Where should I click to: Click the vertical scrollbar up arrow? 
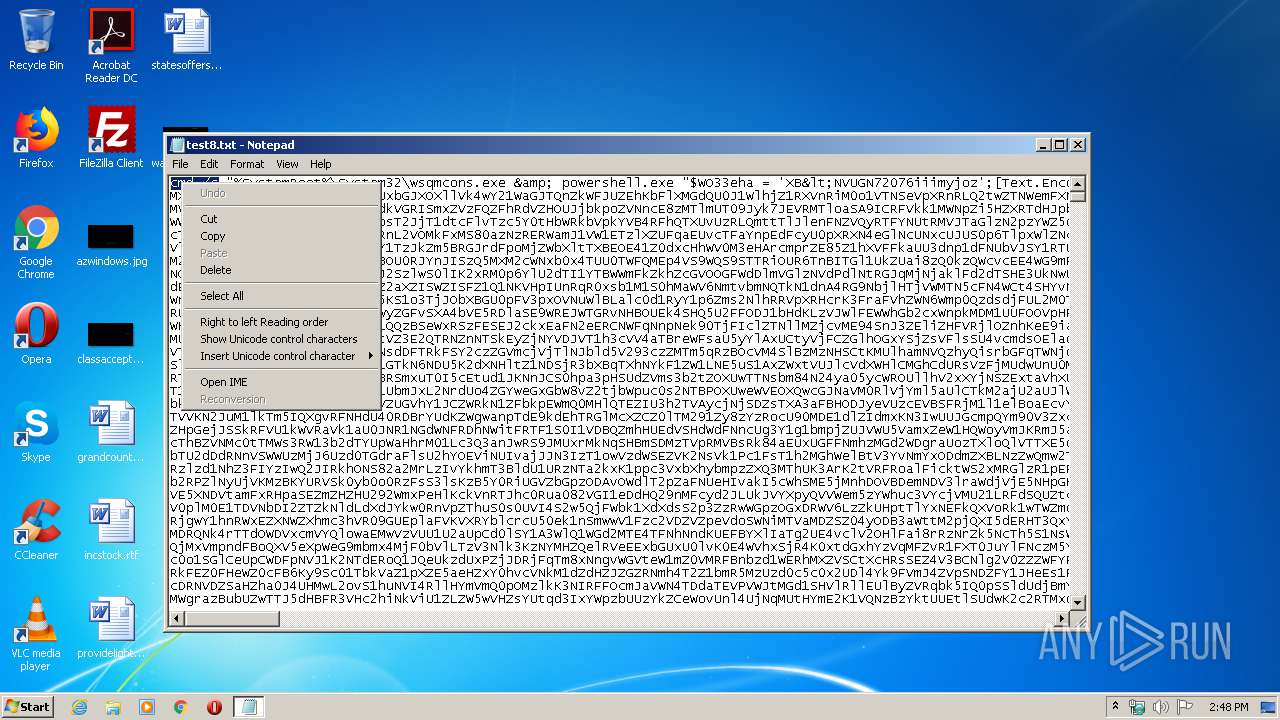1078,183
